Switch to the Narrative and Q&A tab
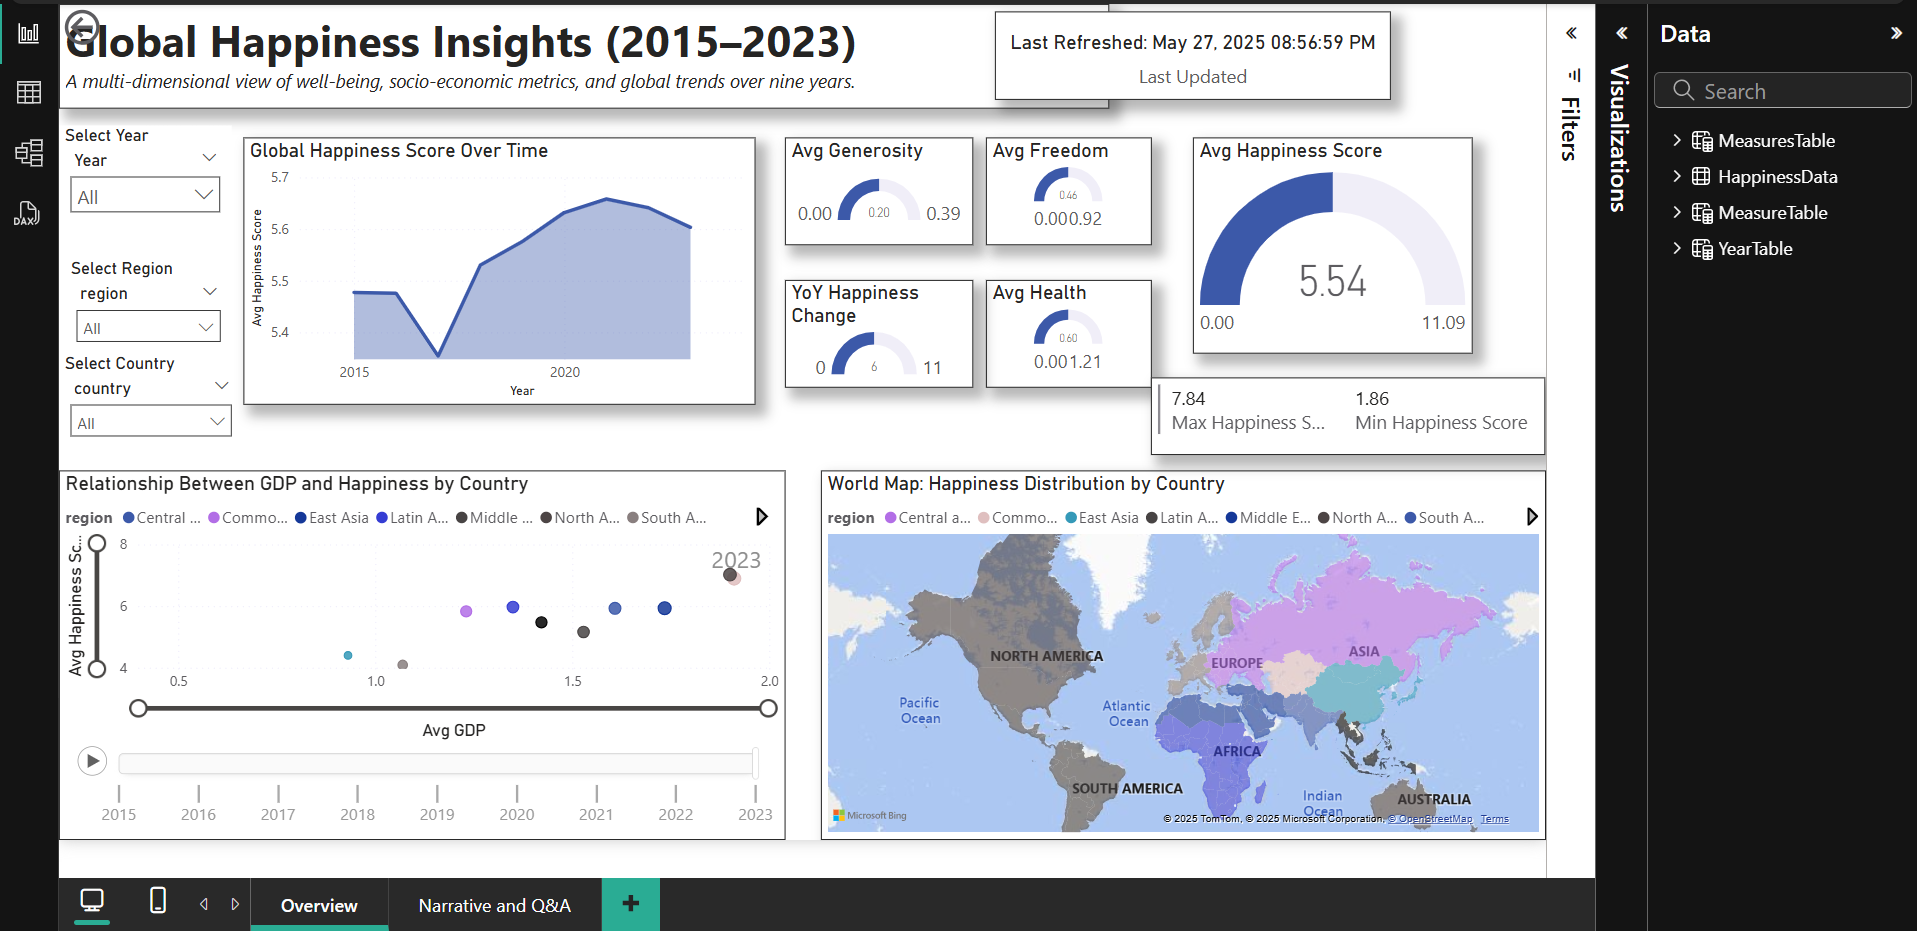This screenshot has height=931, width=1917. pyautogui.click(x=494, y=905)
